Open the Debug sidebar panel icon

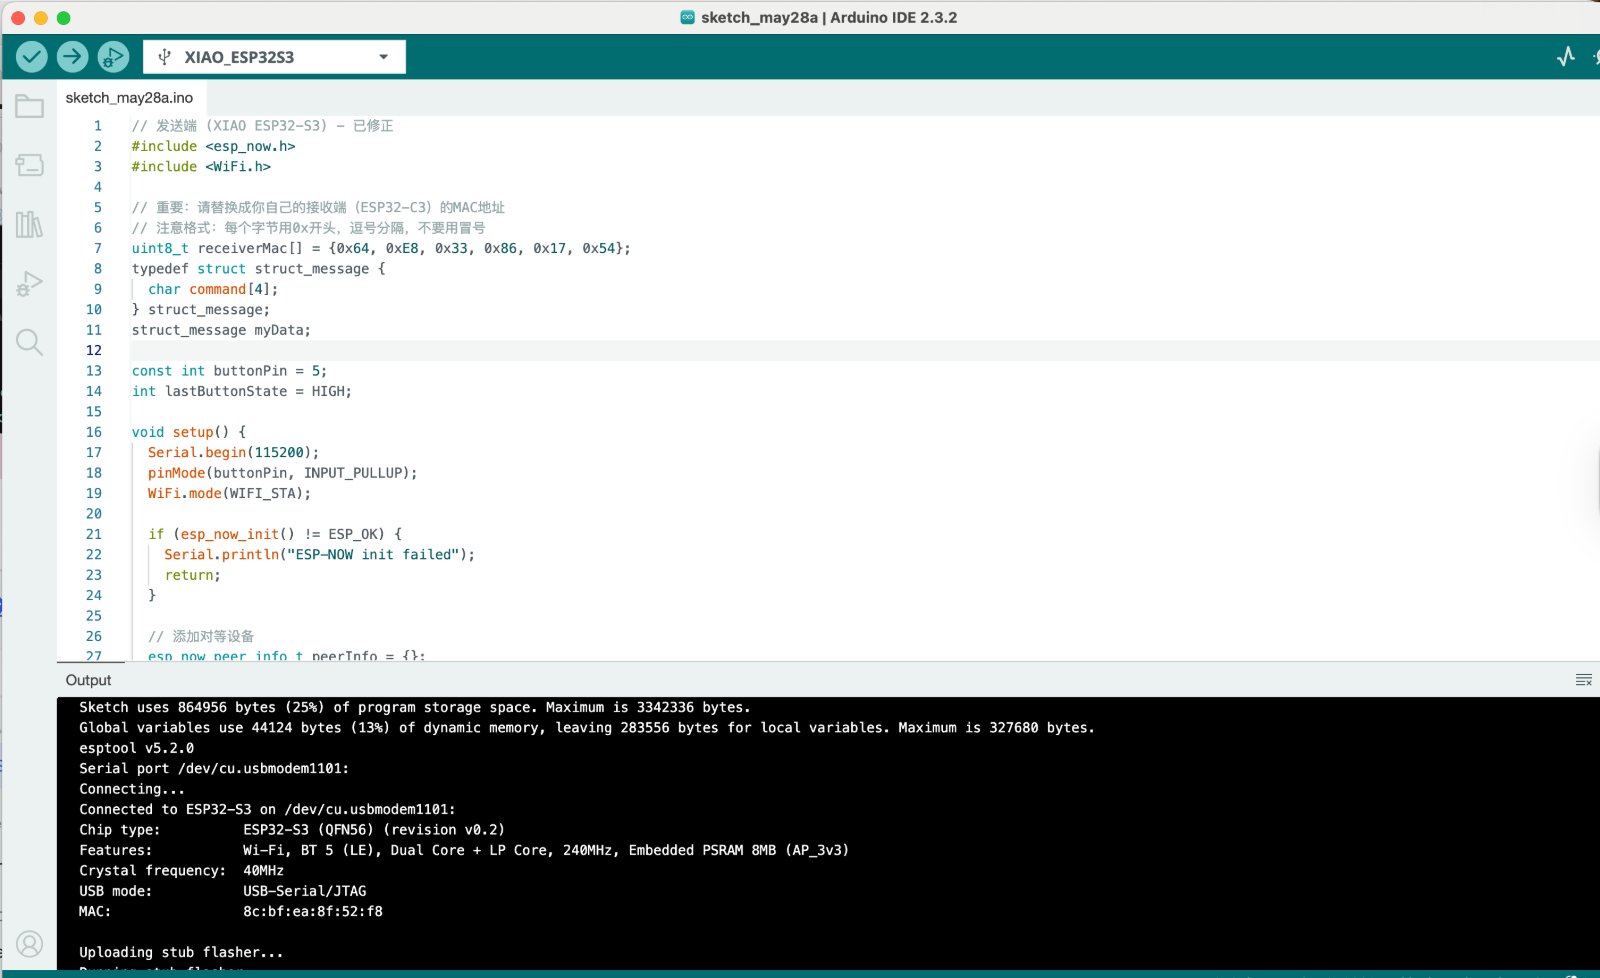(29, 284)
